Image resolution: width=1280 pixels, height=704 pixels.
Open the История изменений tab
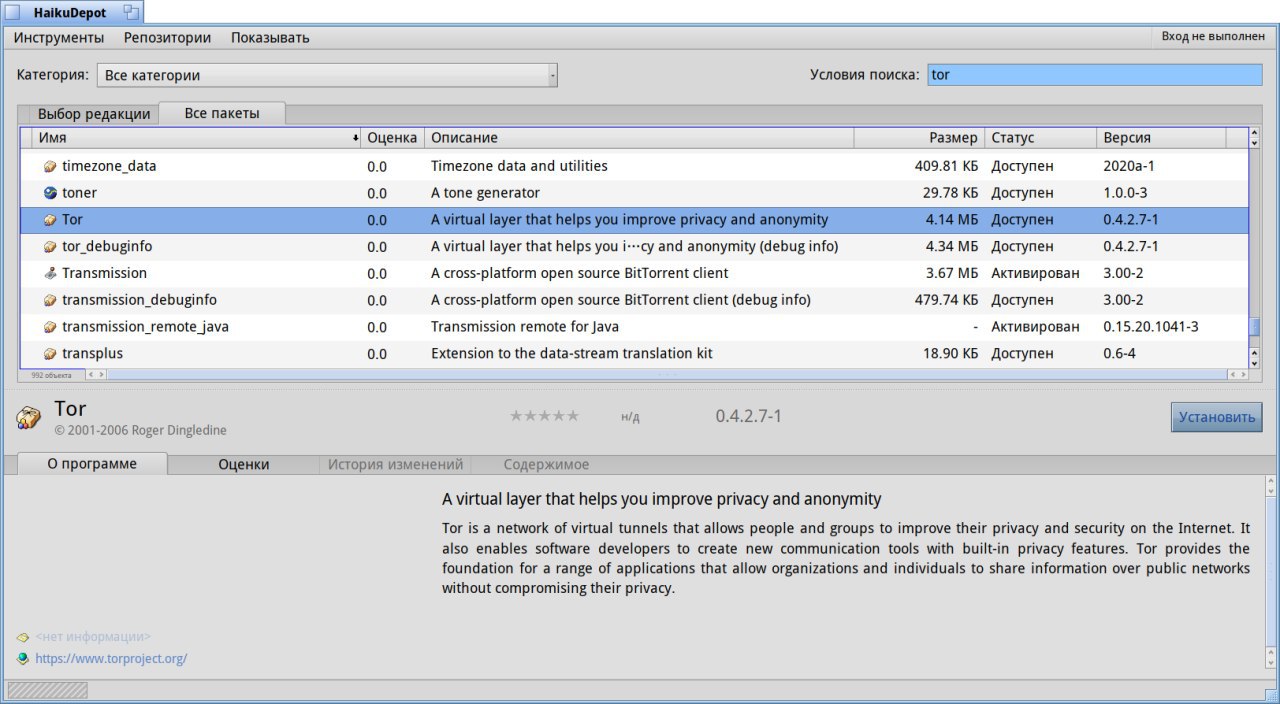click(396, 464)
